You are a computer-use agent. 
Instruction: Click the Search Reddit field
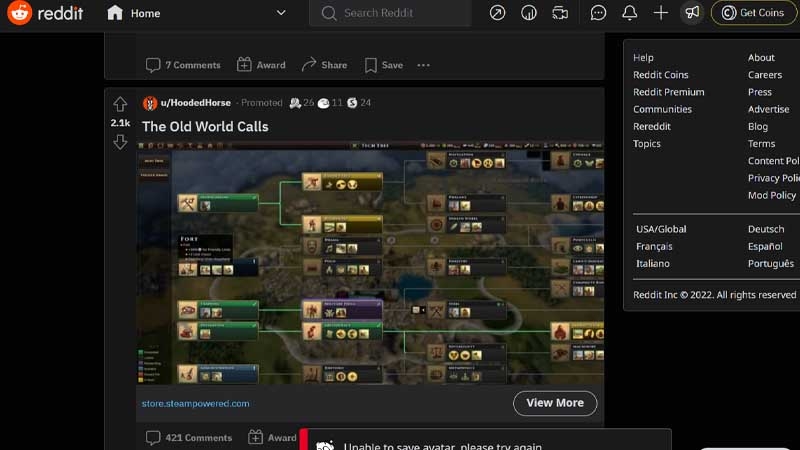point(390,13)
